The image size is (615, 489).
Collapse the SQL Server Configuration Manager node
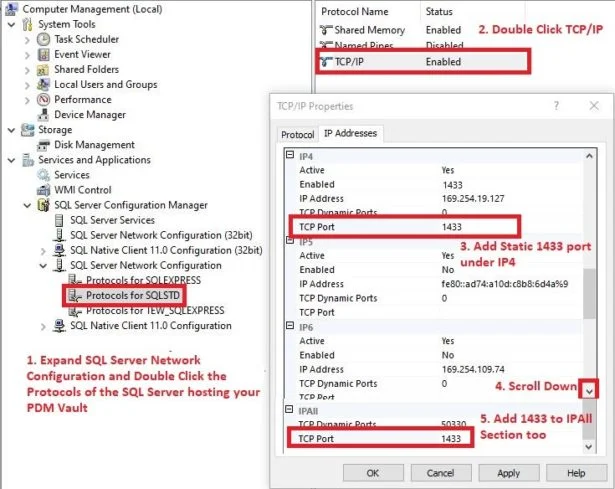pyautogui.click(x=27, y=205)
